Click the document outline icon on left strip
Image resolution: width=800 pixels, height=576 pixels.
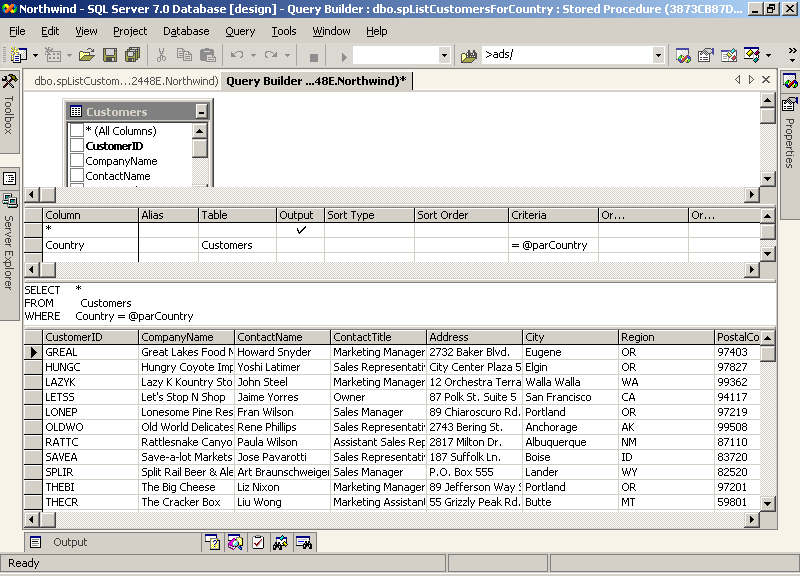point(9,178)
